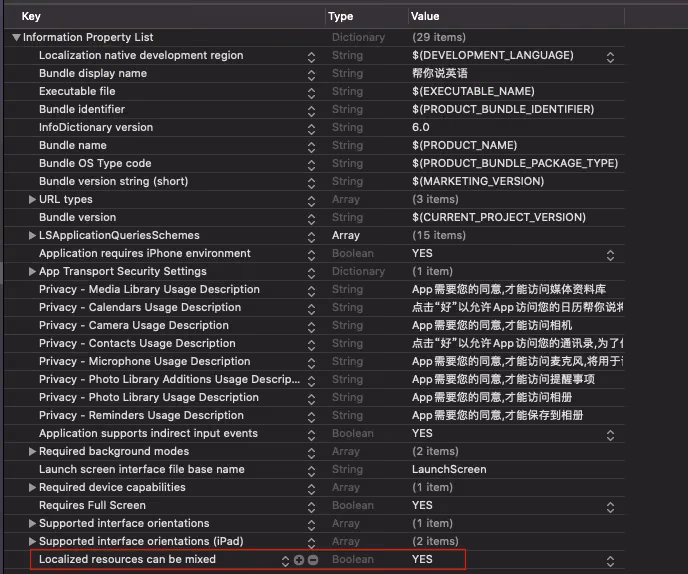
Task: Expand Supported interface orientations (iPad) row
Action: tap(33, 542)
